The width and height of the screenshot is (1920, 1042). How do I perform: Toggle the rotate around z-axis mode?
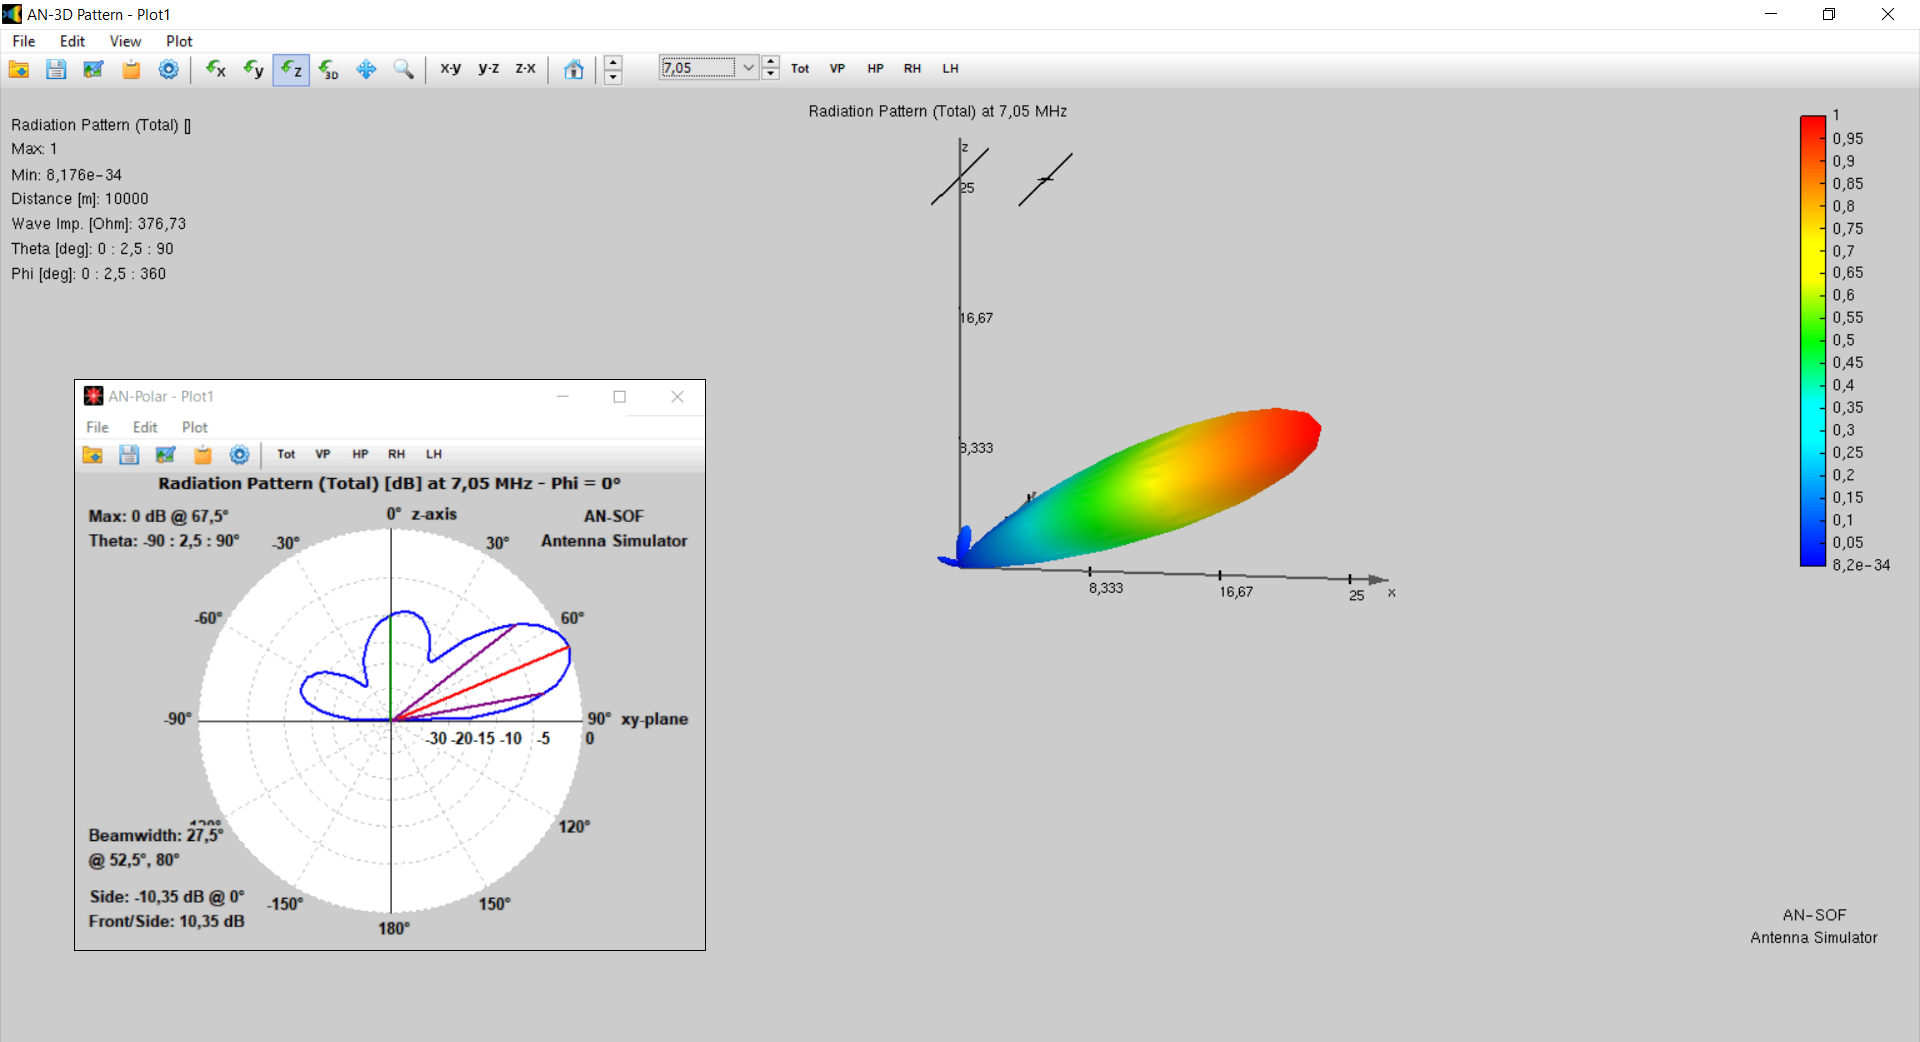coord(291,69)
